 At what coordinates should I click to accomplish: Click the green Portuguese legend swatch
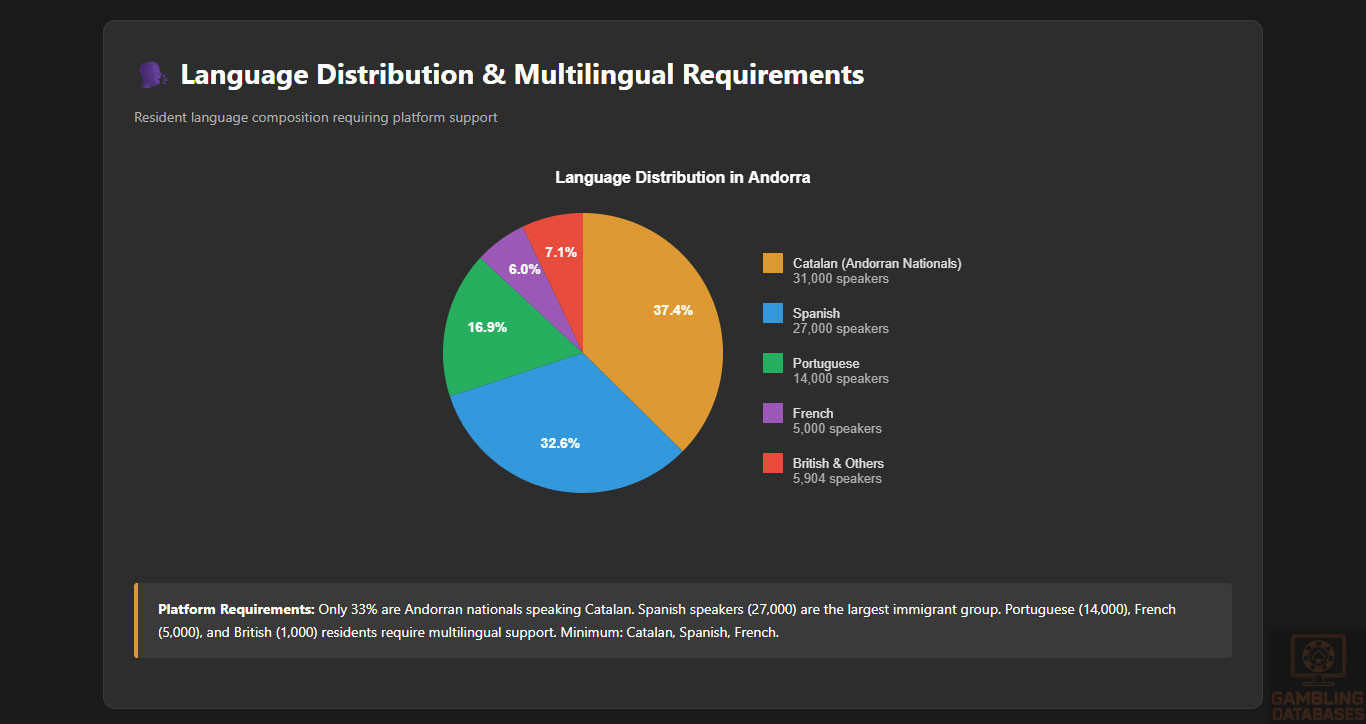coord(773,363)
